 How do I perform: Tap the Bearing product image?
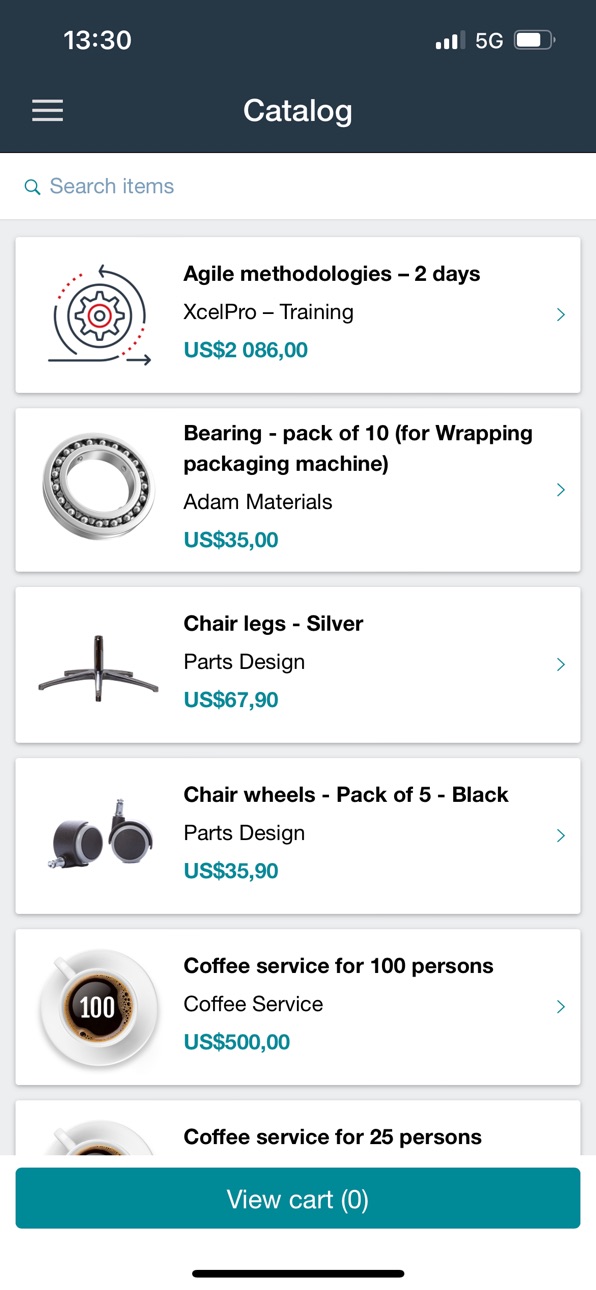click(x=99, y=489)
